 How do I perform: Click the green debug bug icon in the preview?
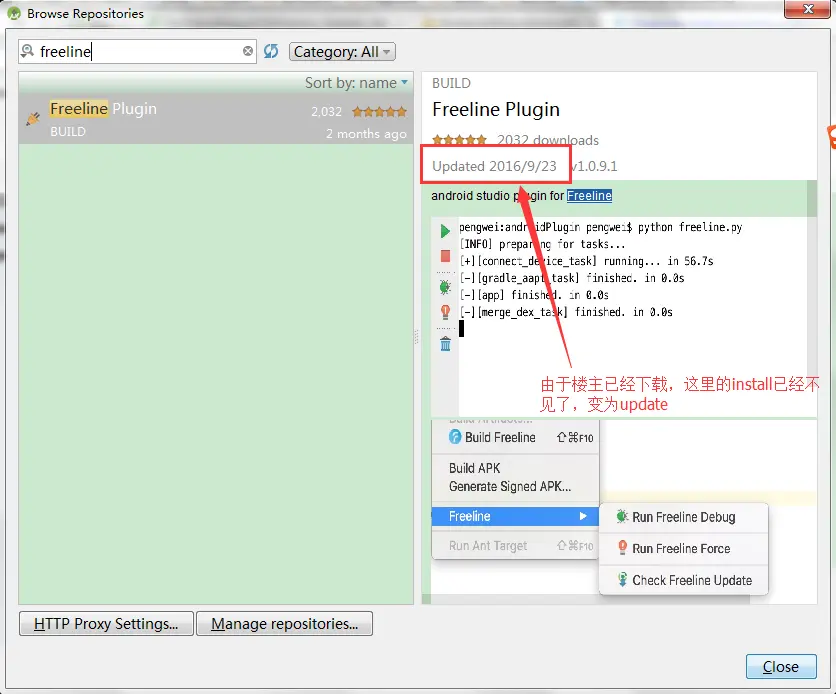click(x=445, y=287)
